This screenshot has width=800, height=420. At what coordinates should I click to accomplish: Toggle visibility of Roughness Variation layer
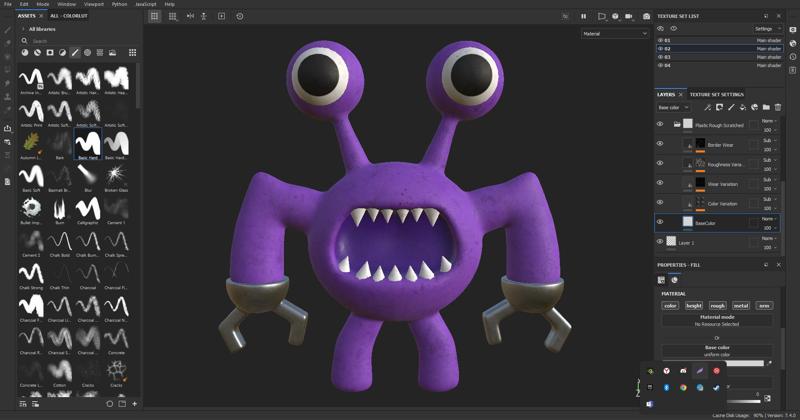click(x=660, y=163)
